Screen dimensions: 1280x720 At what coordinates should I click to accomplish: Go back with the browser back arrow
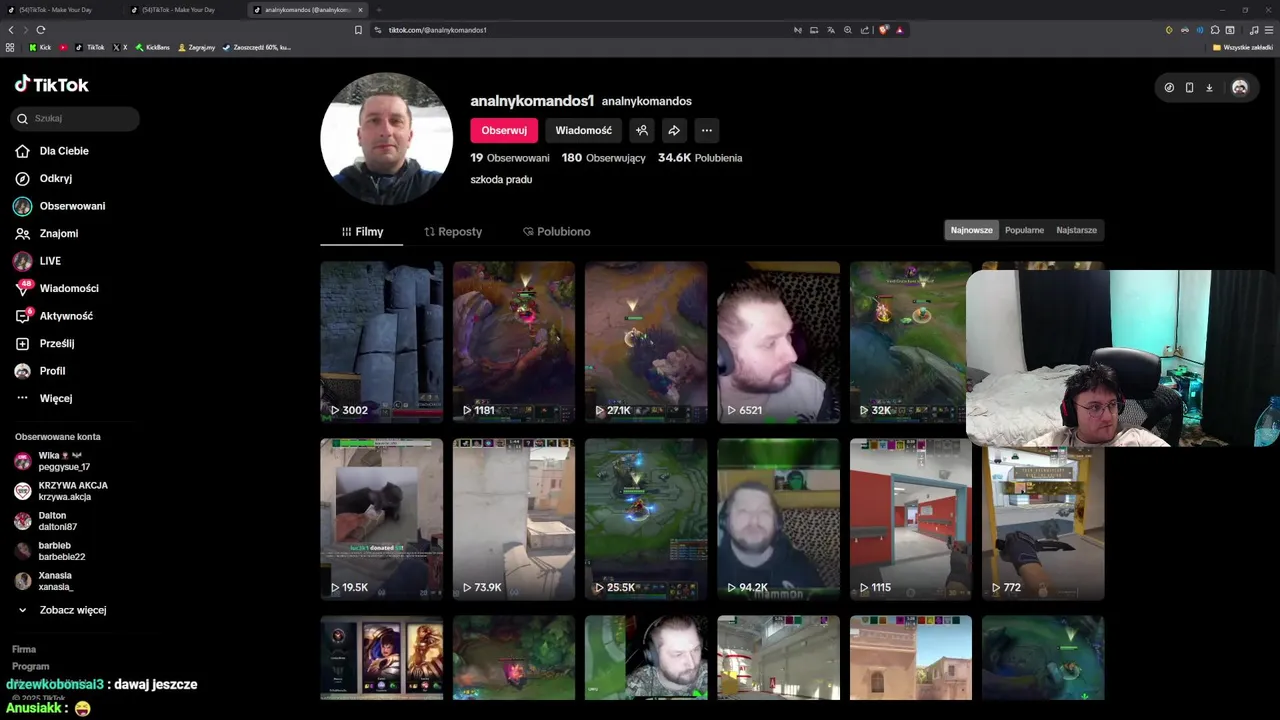coord(11,30)
